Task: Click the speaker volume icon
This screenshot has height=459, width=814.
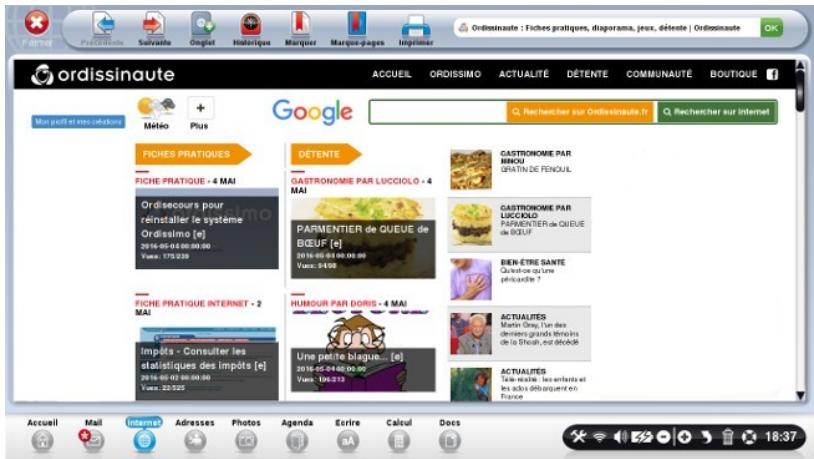Action: pyautogui.click(x=620, y=437)
